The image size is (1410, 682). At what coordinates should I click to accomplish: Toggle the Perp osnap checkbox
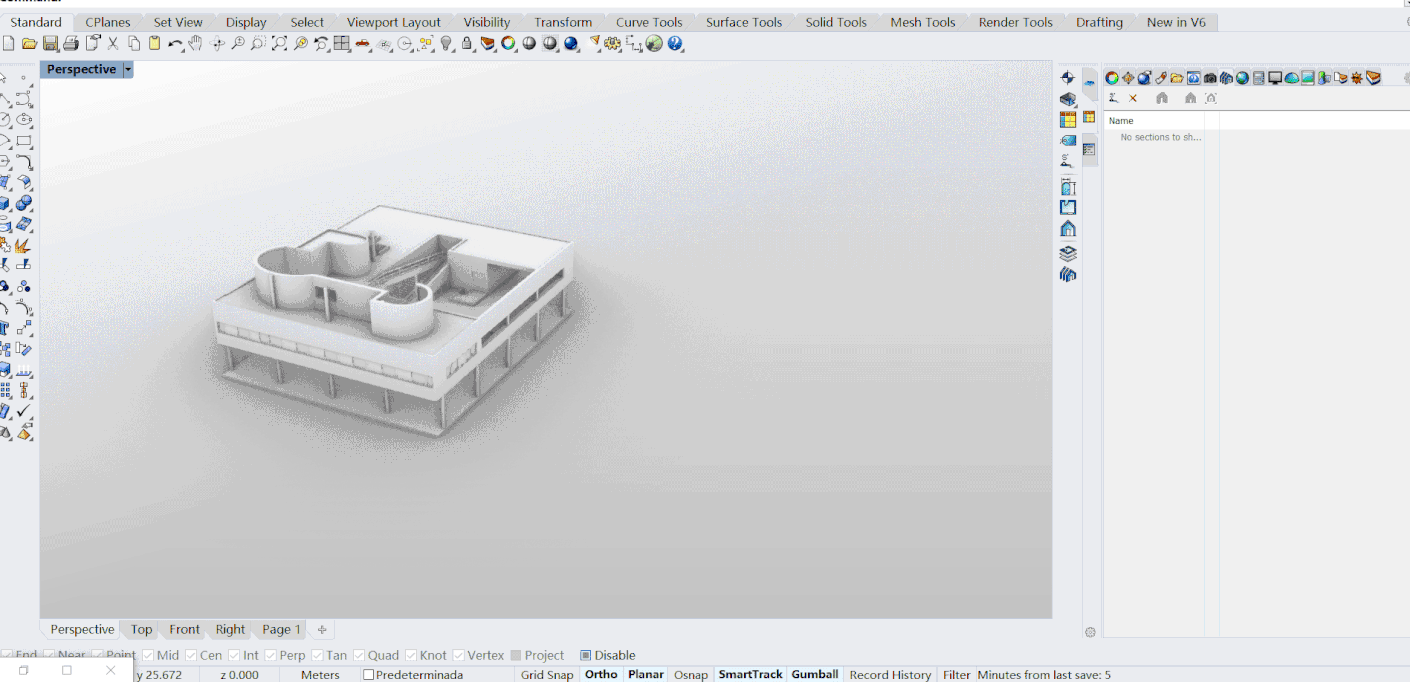270,655
